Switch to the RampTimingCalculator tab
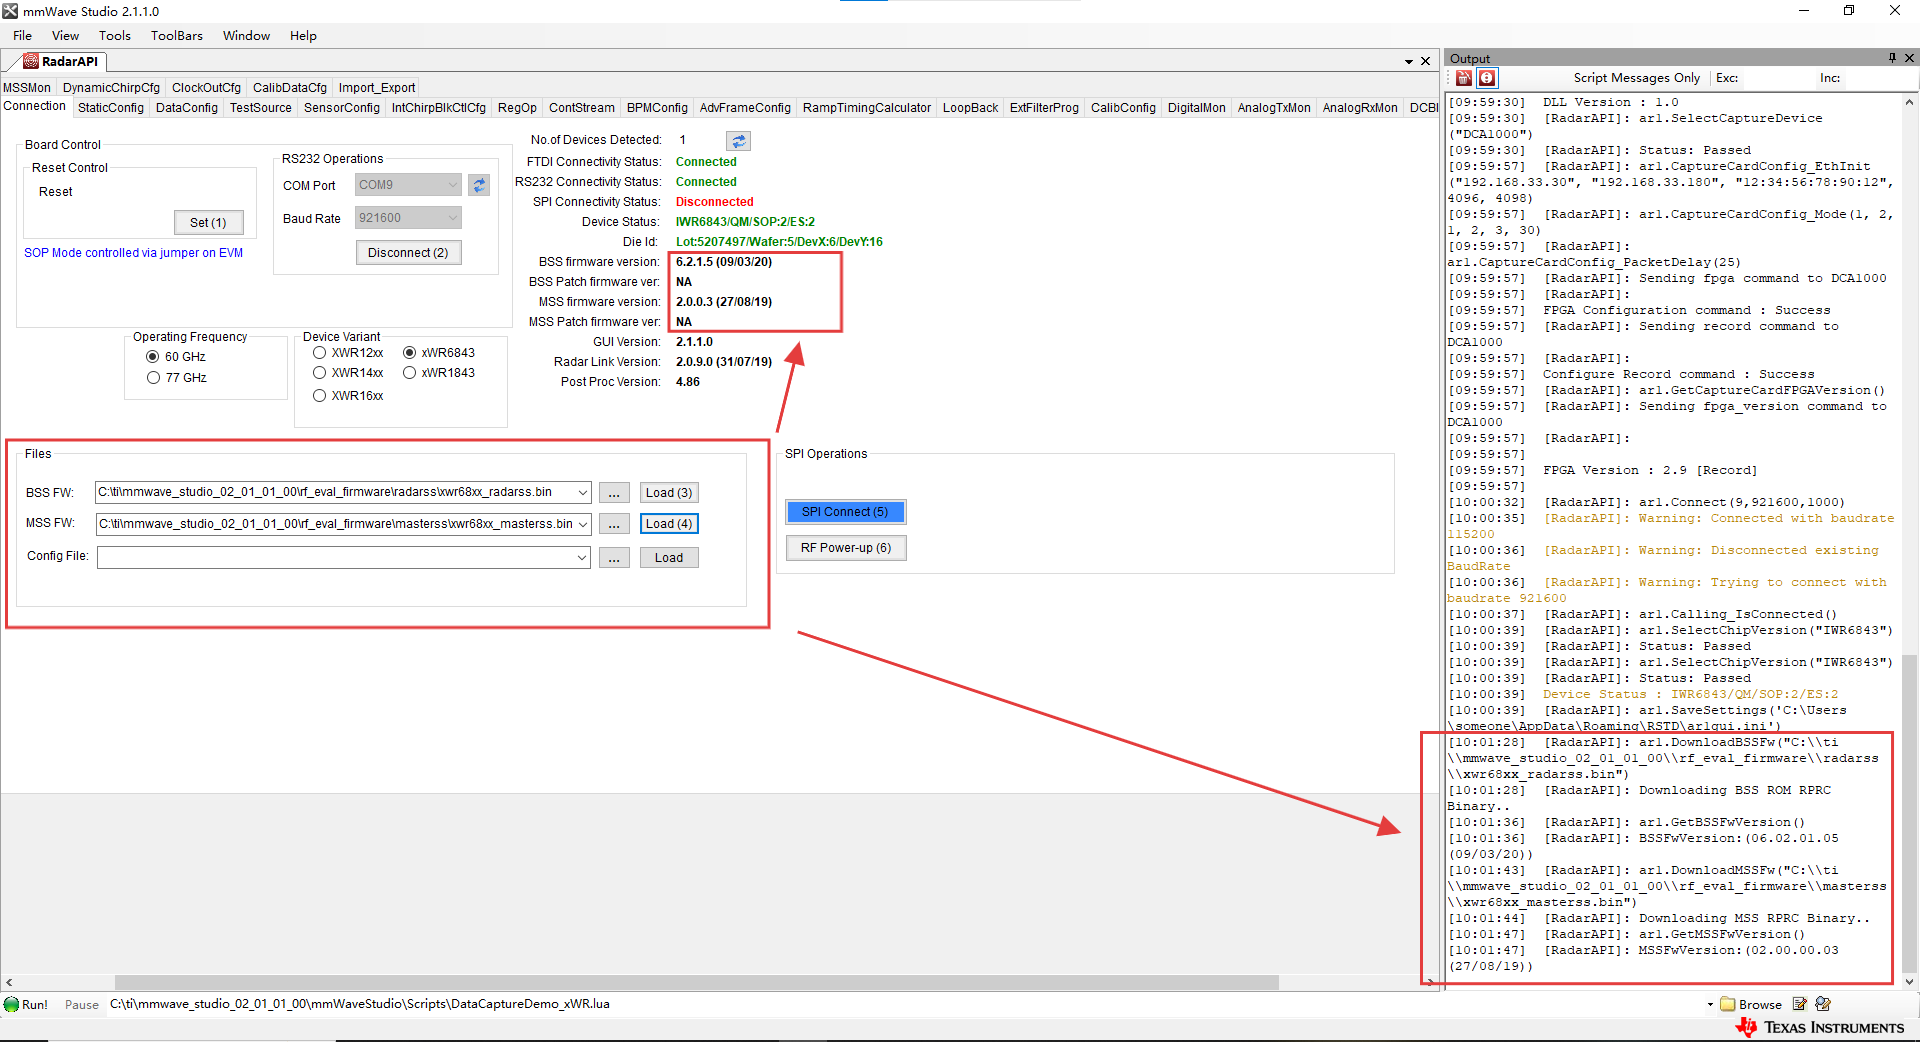The height and width of the screenshot is (1042, 1920). pos(866,108)
